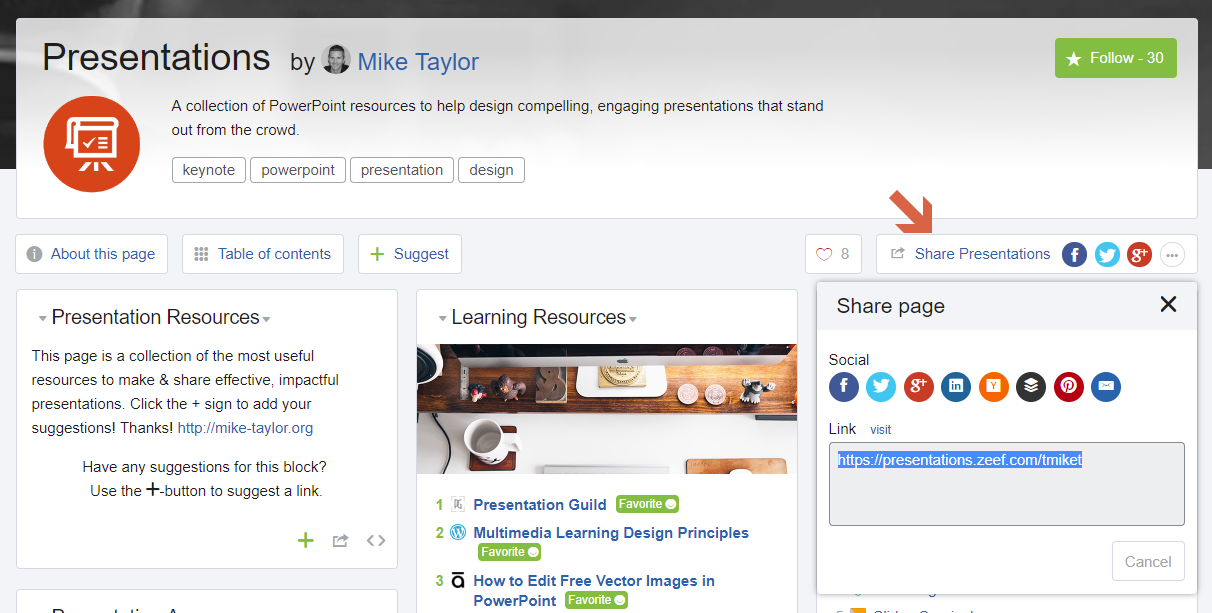Click the Buffer share icon
This screenshot has width=1212, height=613.
pyautogui.click(x=1031, y=387)
